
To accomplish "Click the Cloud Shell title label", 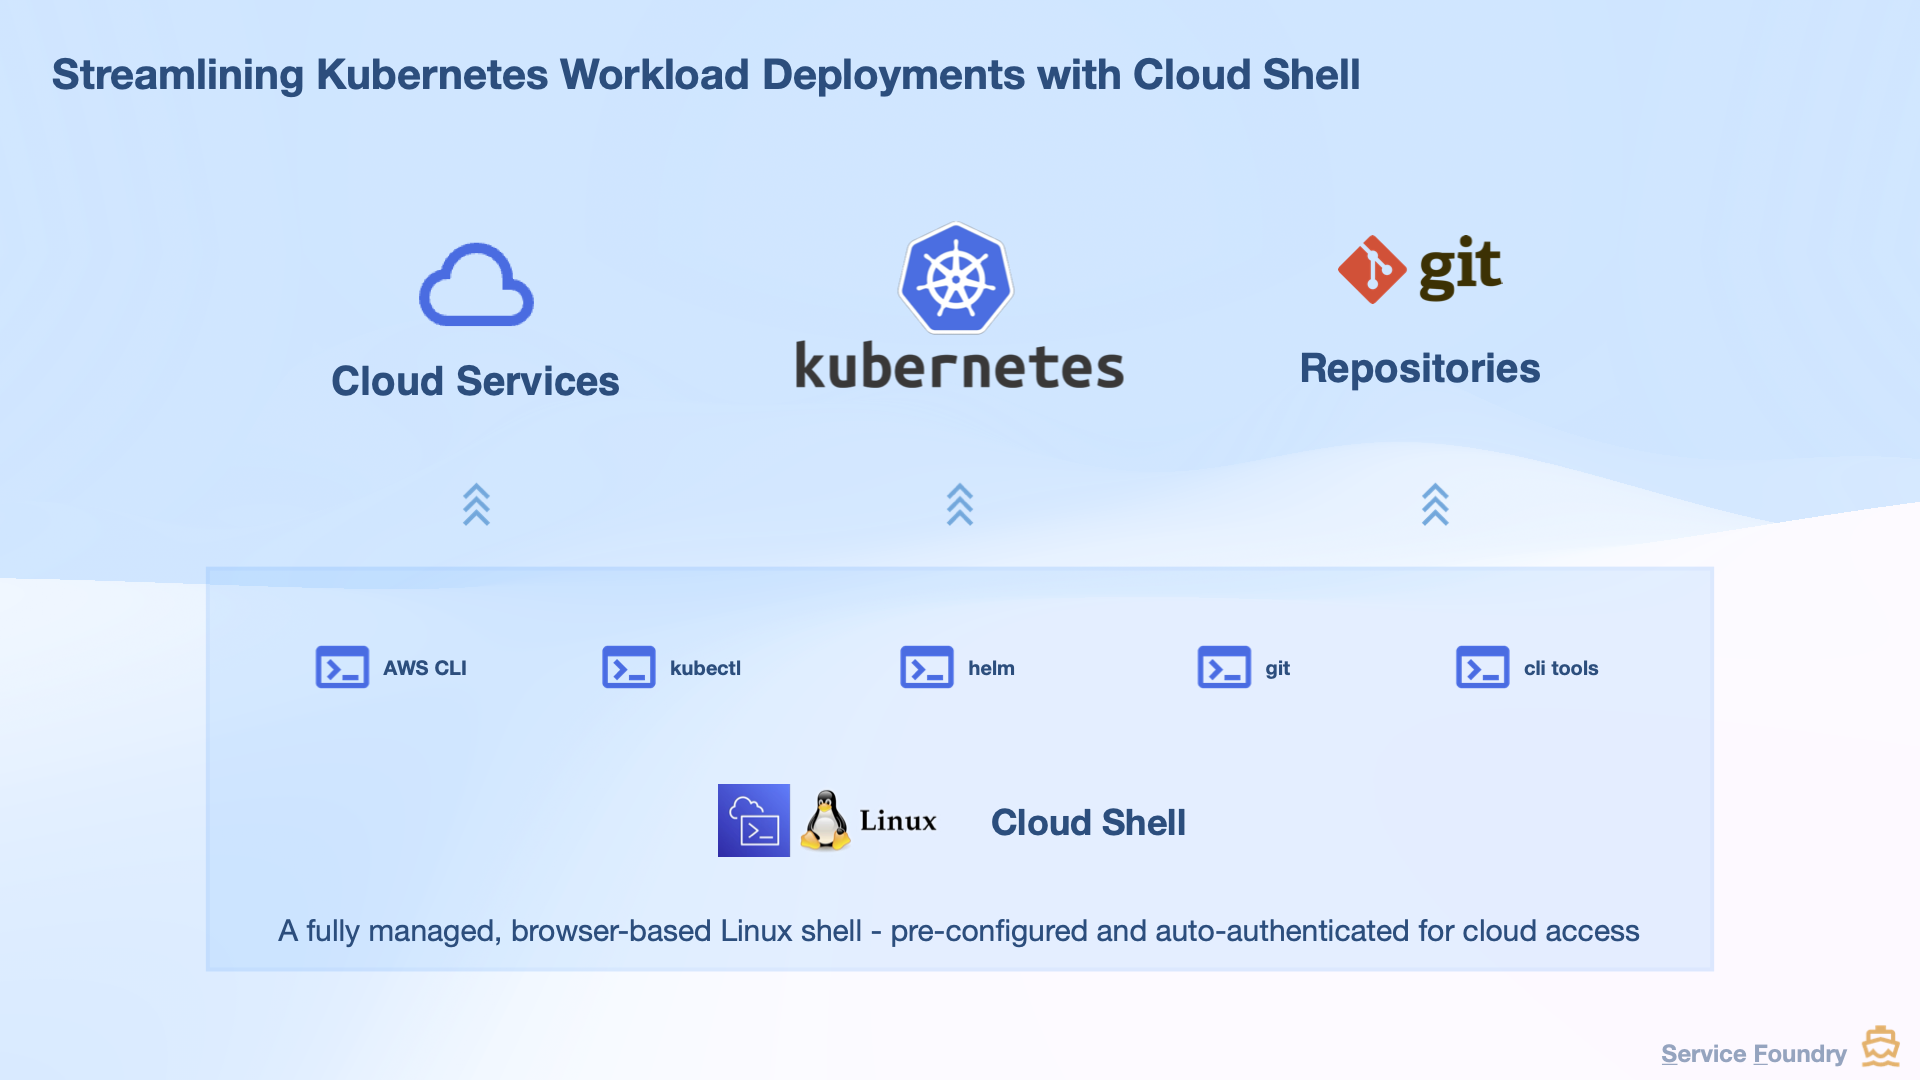I will 1088,822.
